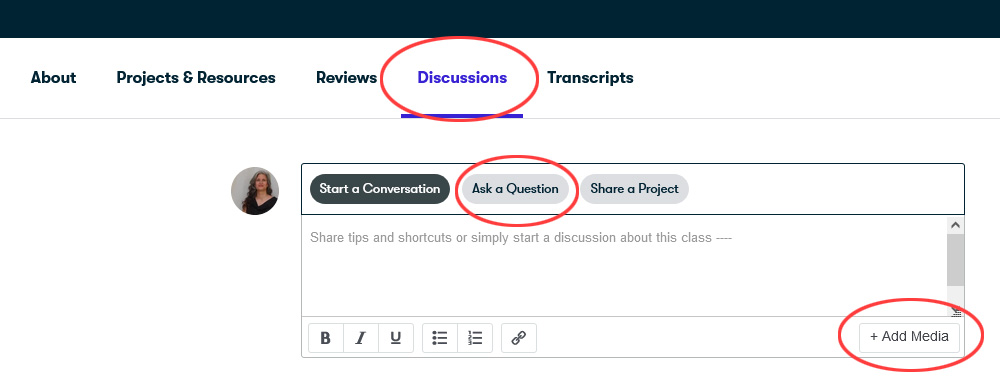Focus the discussion message text area

624,266
